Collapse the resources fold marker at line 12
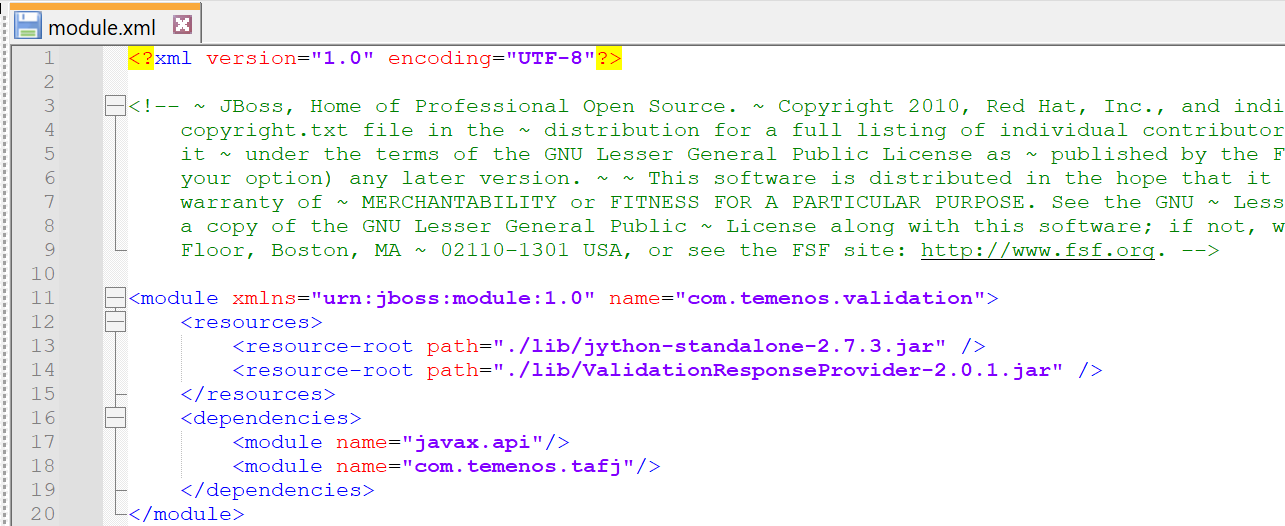The height and width of the screenshot is (526, 1285). (116, 322)
